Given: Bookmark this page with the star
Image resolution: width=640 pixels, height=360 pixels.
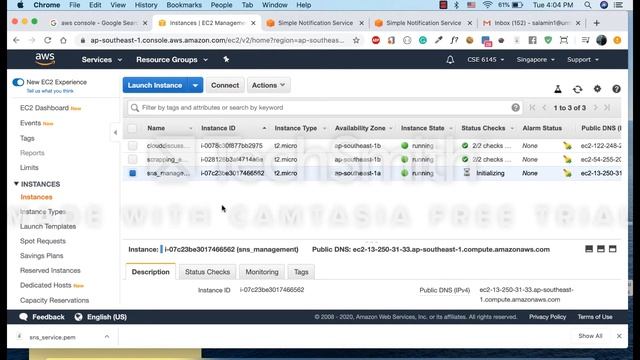Looking at the screenshot, I should (x=356, y=40).
